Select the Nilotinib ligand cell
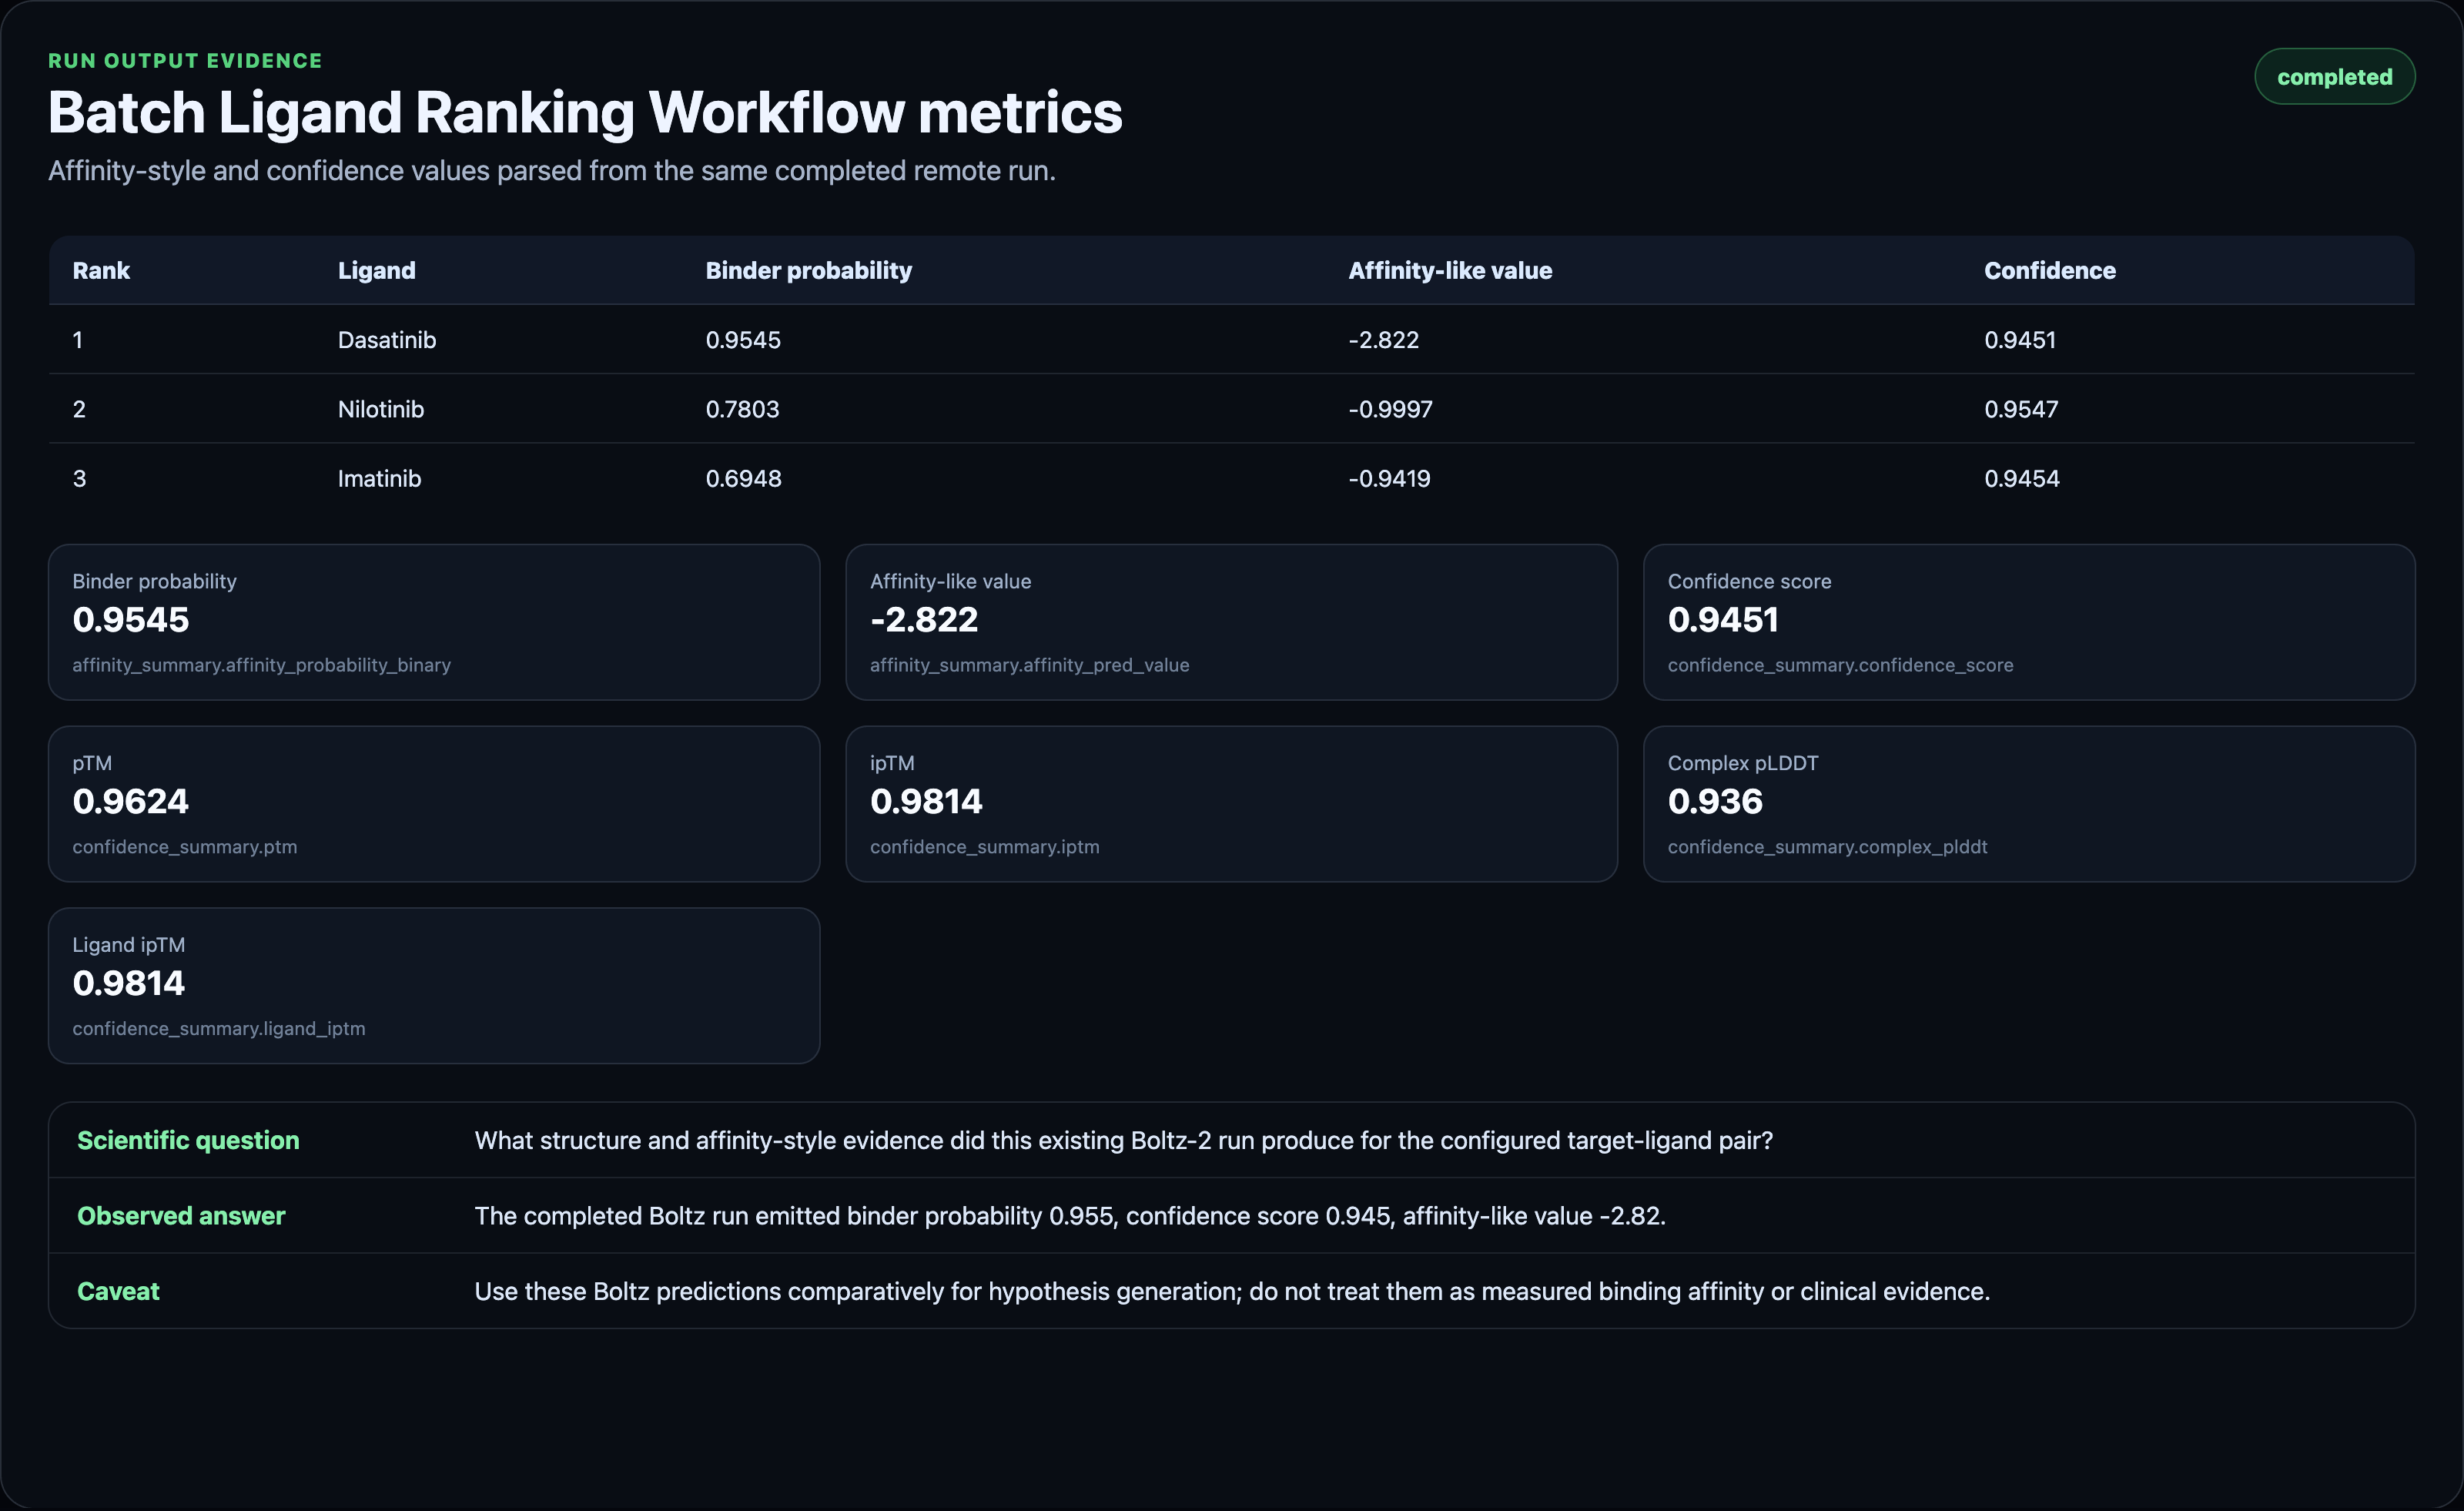The width and height of the screenshot is (2464, 1511). [380, 409]
